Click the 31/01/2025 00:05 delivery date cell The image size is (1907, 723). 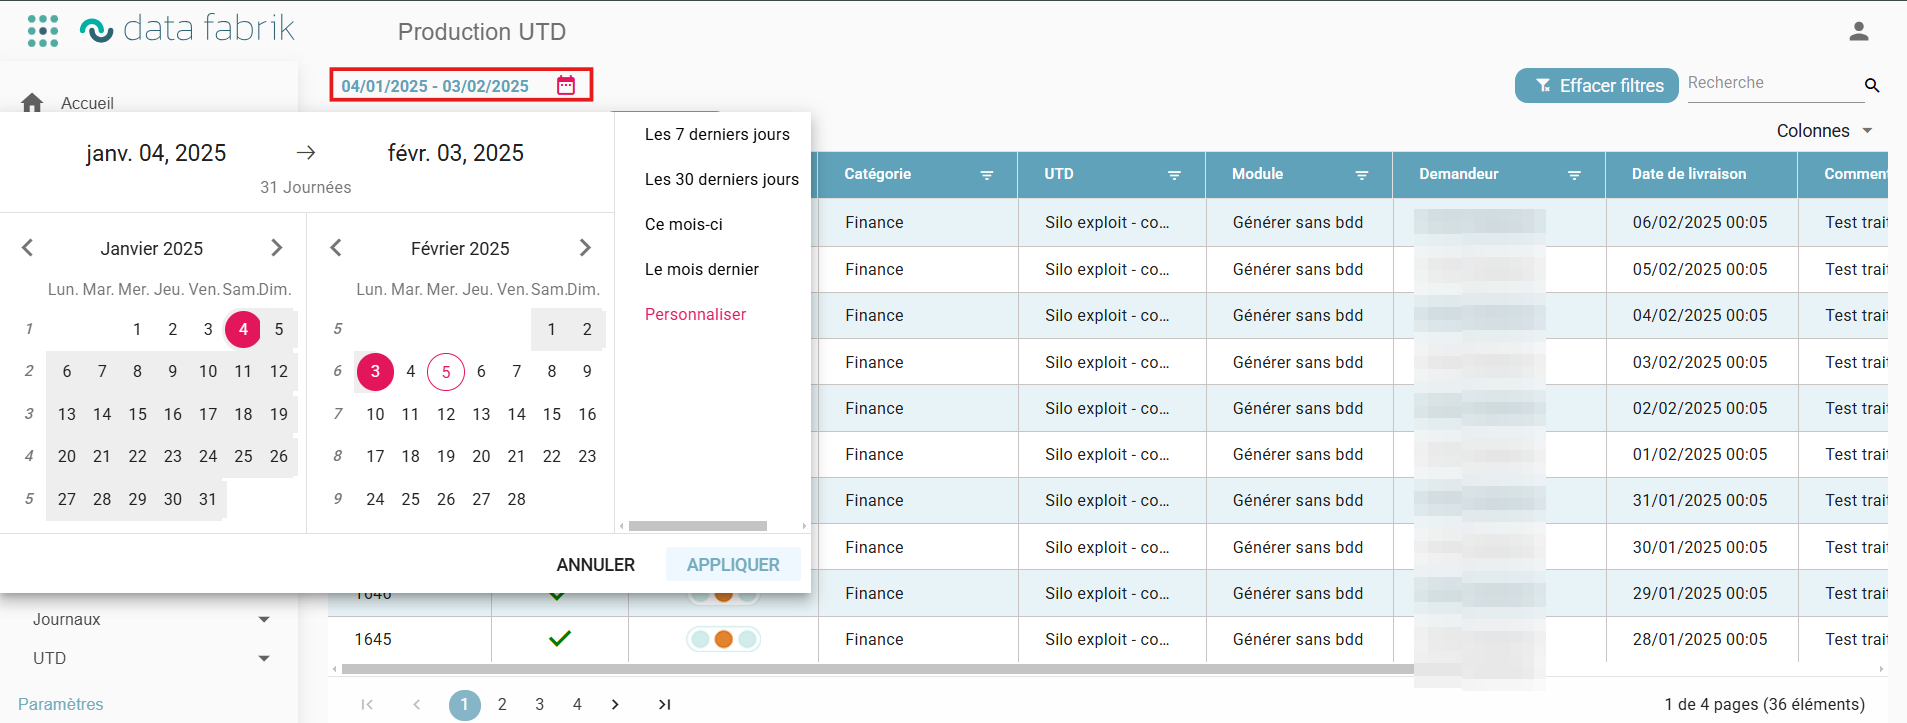click(x=1700, y=500)
